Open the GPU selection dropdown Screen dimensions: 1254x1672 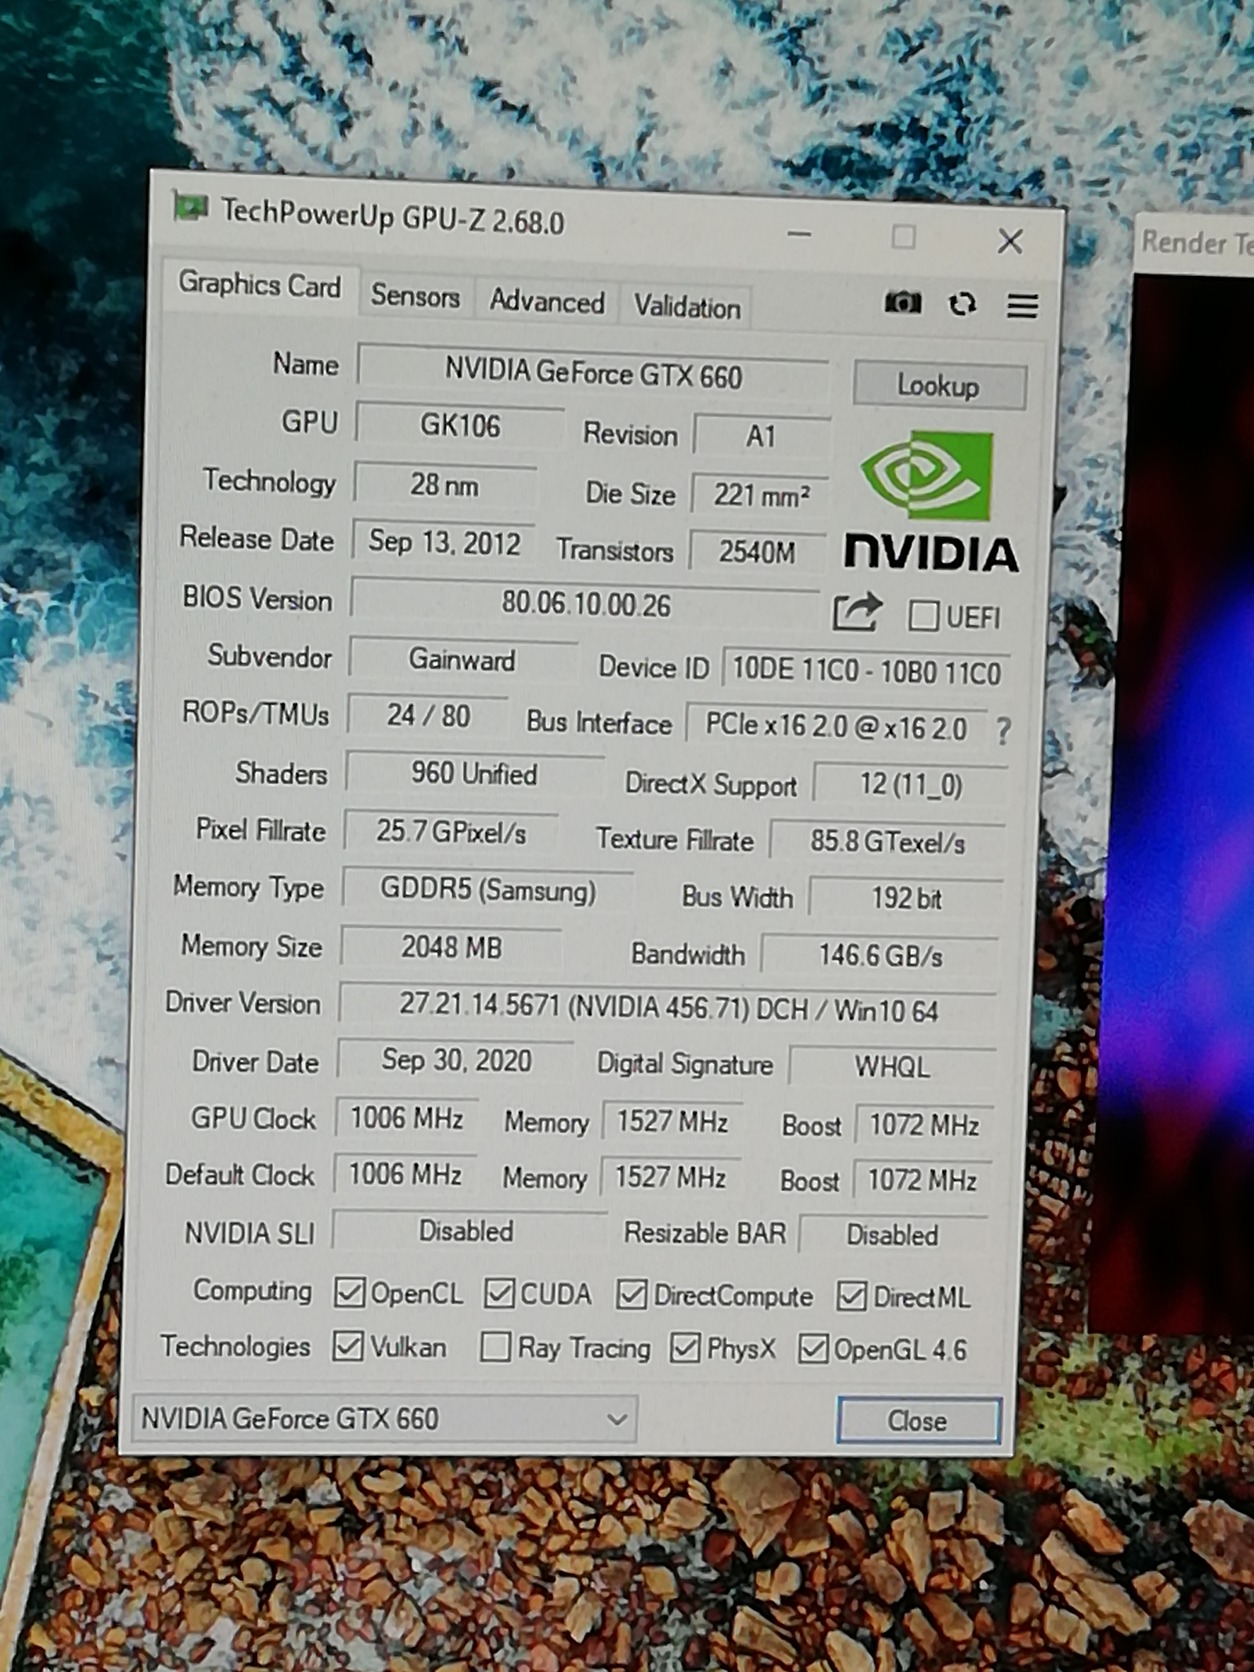point(384,1418)
